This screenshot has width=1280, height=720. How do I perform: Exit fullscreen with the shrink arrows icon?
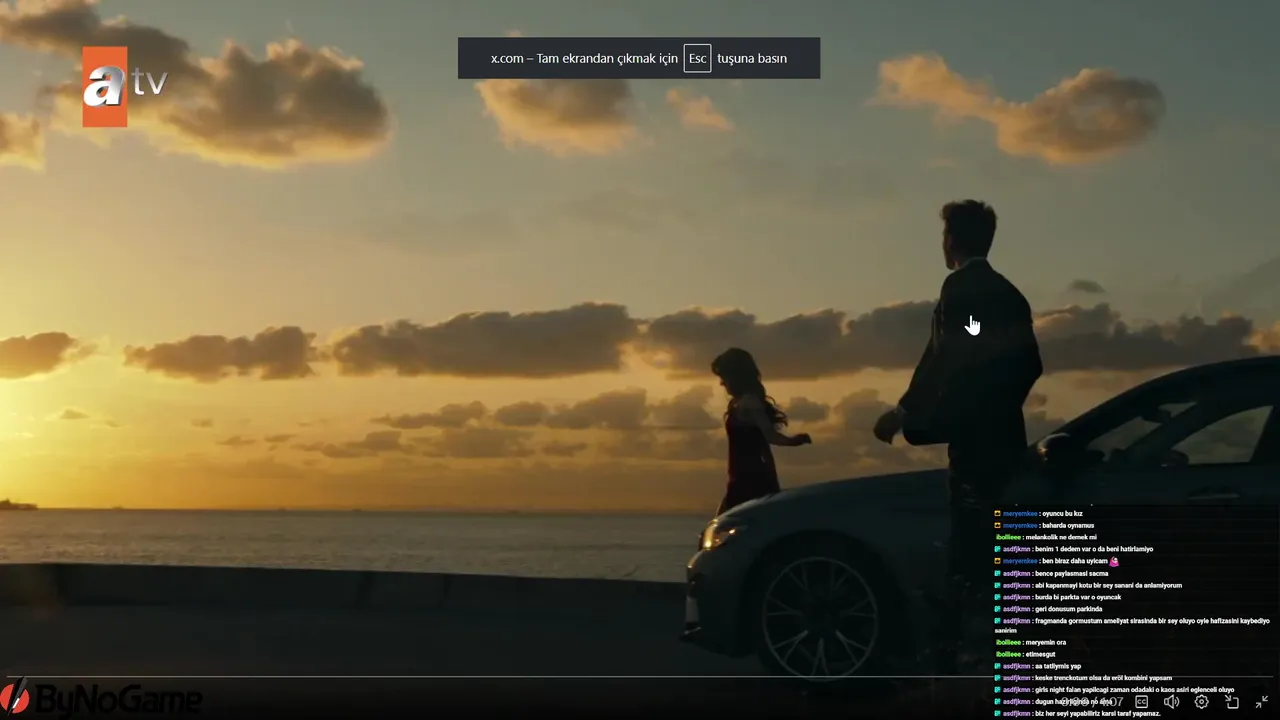tap(1262, 702)
